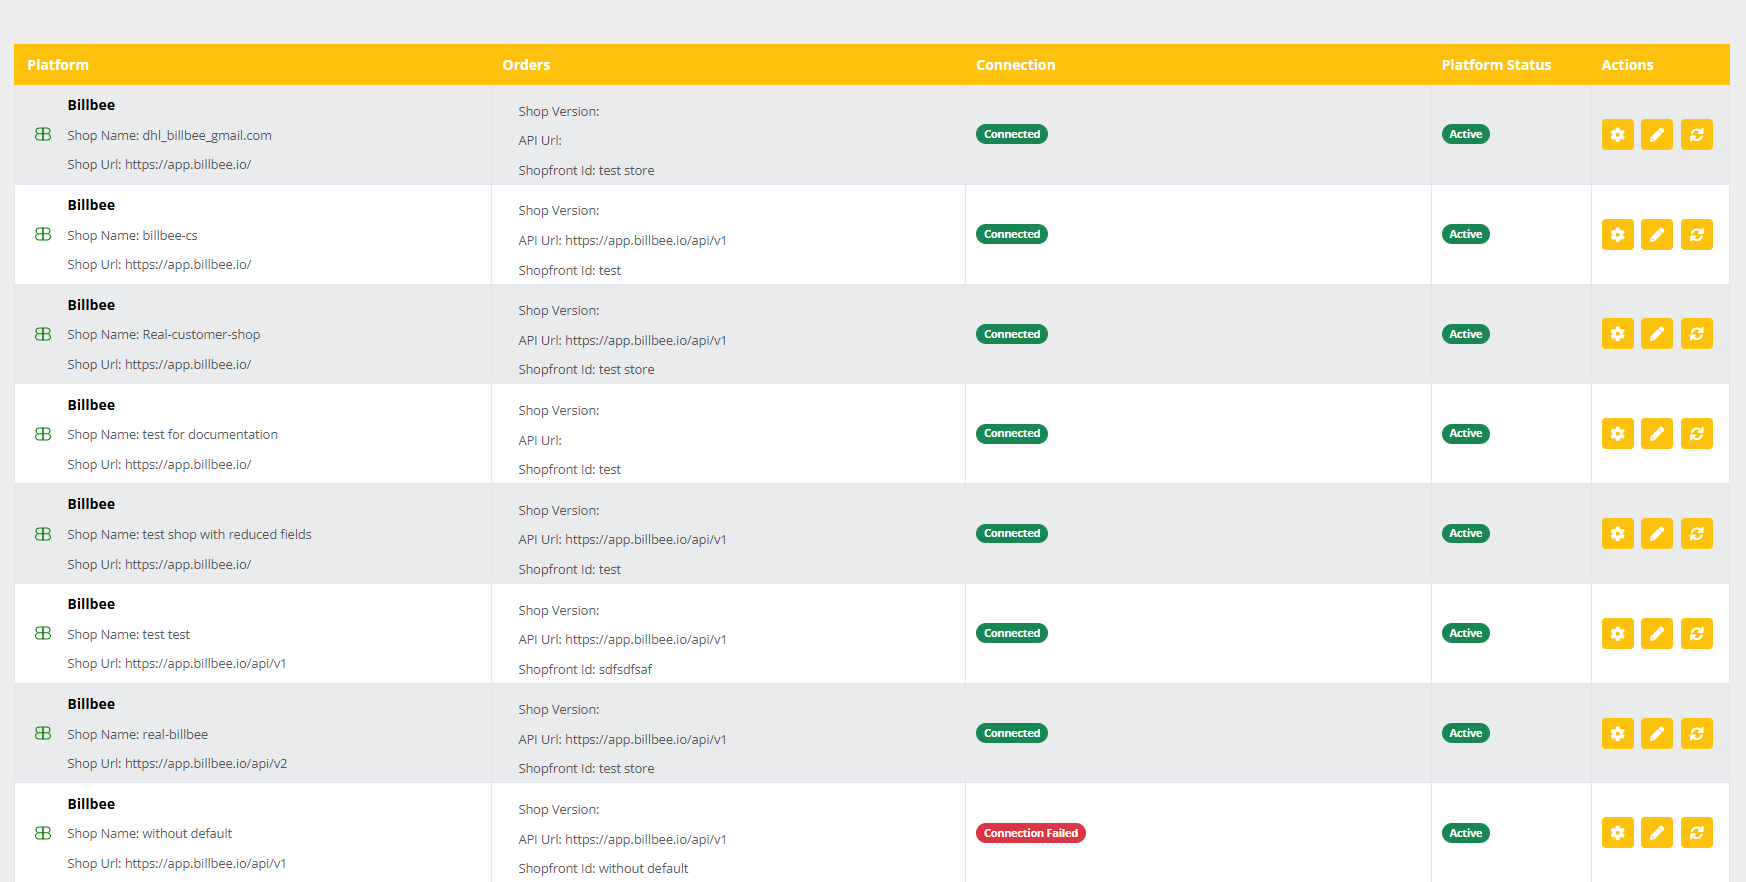The width and height of the screenshot is (1746, 882).
Task: Click the text 'Shop Name: Real-customer-shop'
Action: click(164, 335)
